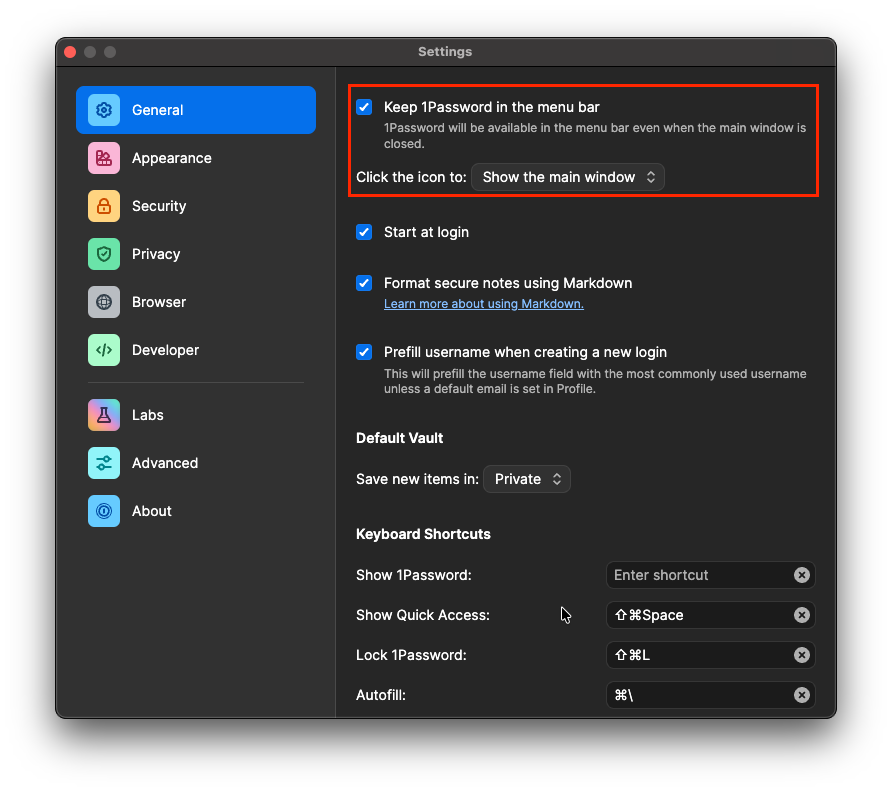Clear the Show Quick Access shortcut
892x792 pixels.
click(x=801, y=615)
